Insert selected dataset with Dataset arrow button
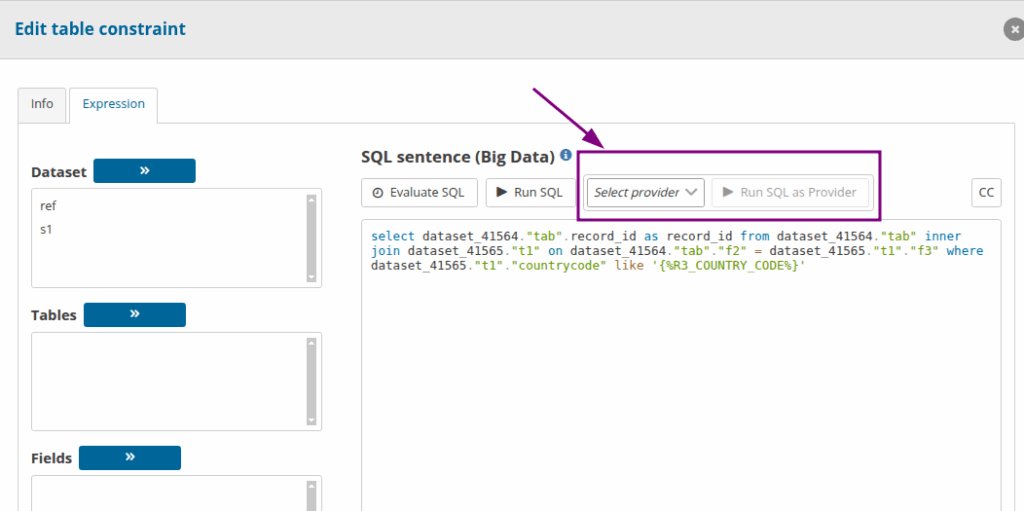 coord(144,171)
